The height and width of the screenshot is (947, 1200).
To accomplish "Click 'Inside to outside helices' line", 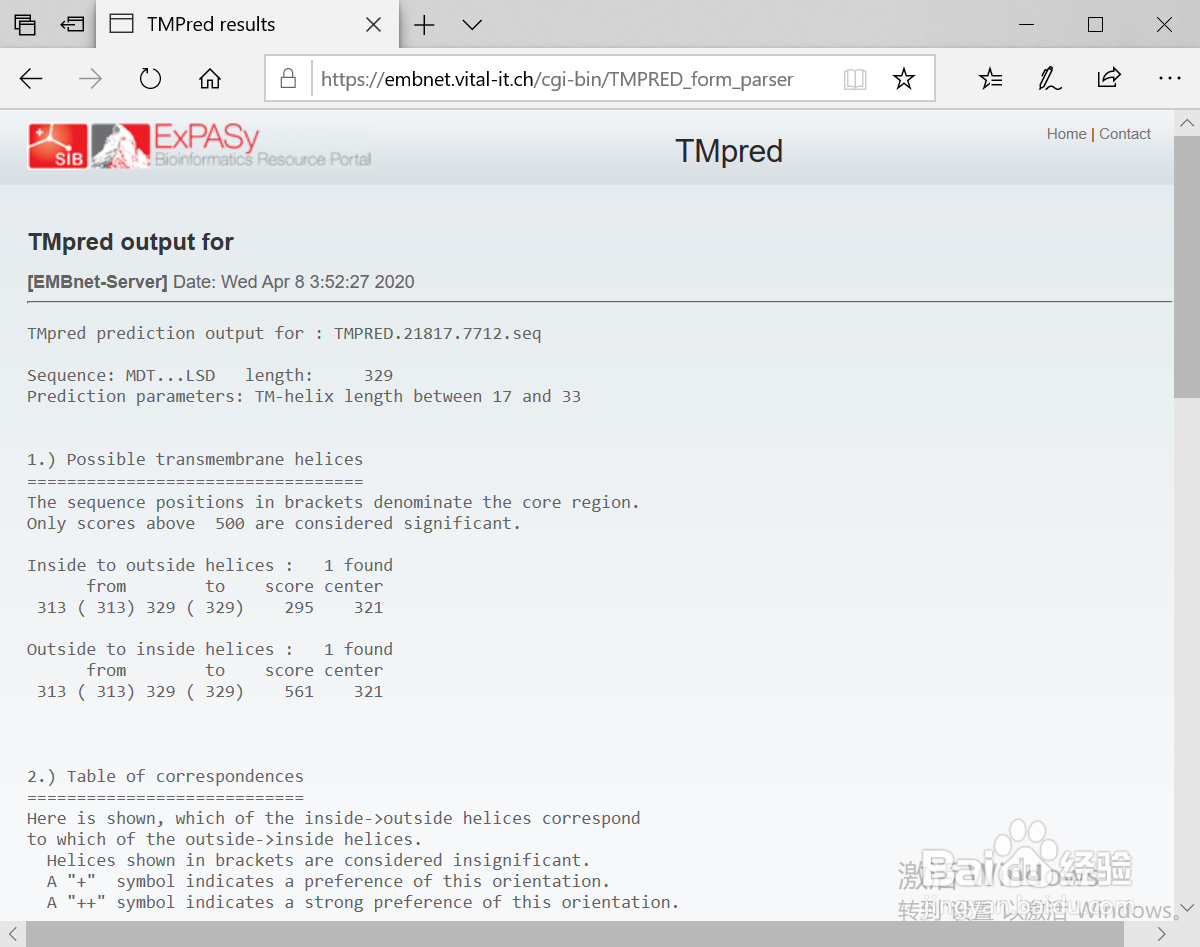I will [x=210, y=565].
